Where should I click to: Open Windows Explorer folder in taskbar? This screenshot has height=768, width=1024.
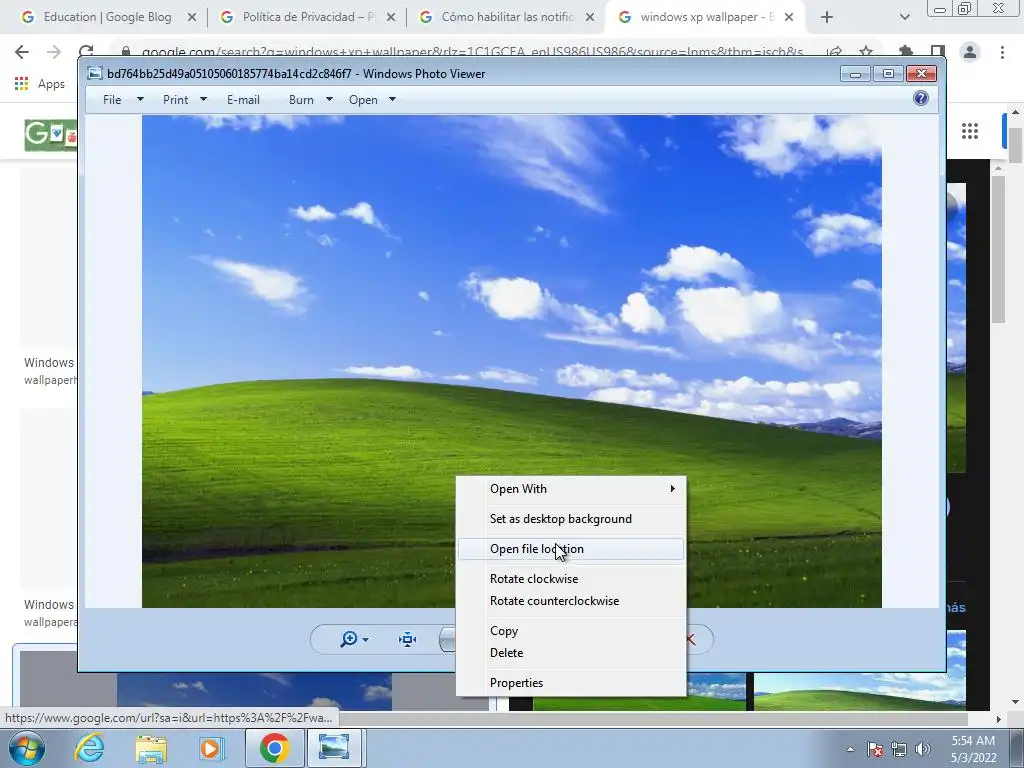[x=151, y=749]
